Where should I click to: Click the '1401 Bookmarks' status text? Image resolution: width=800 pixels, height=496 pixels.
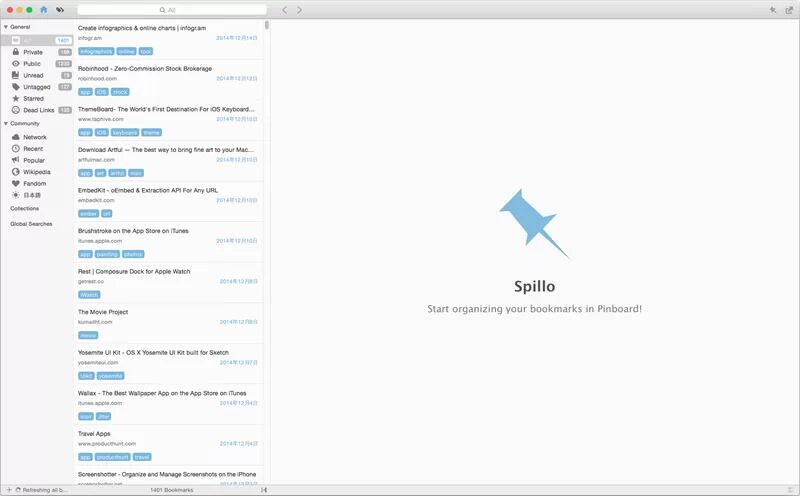171,490
